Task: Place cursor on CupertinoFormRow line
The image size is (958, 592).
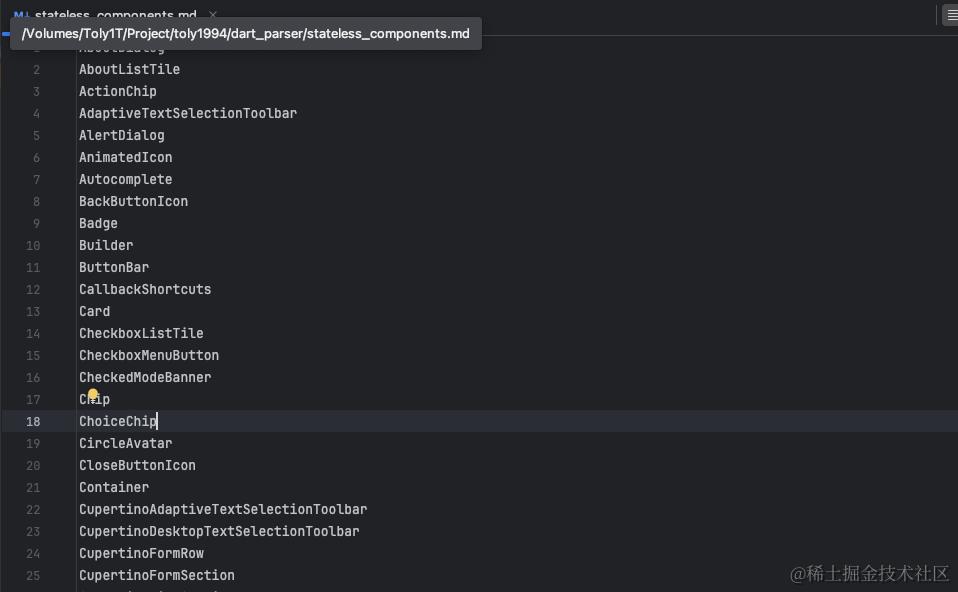Action: coord(141,554)
